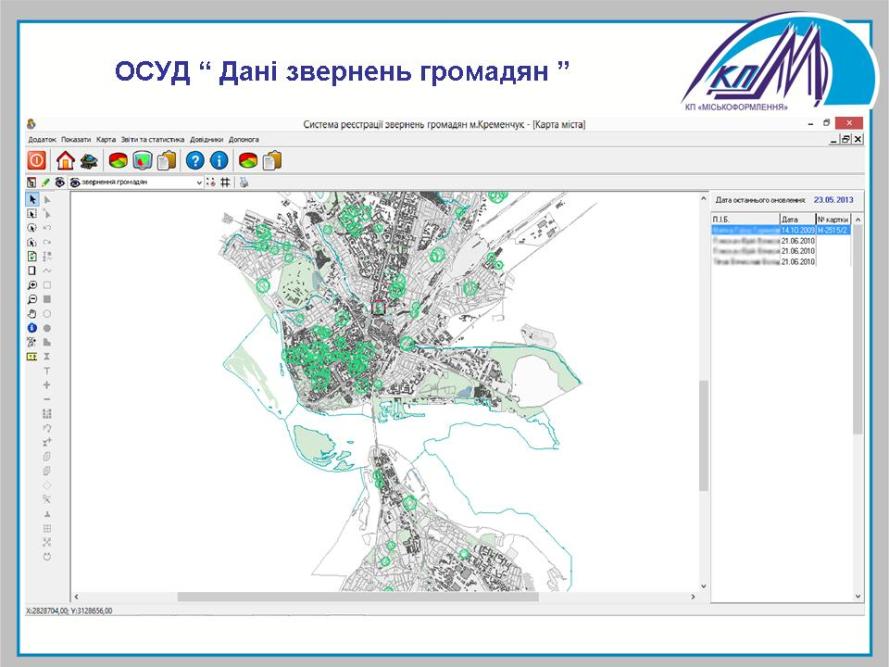The width and height of the screenshot is (889, 667).
Task: Click the red power exit icon
Action: coord(36,160)
